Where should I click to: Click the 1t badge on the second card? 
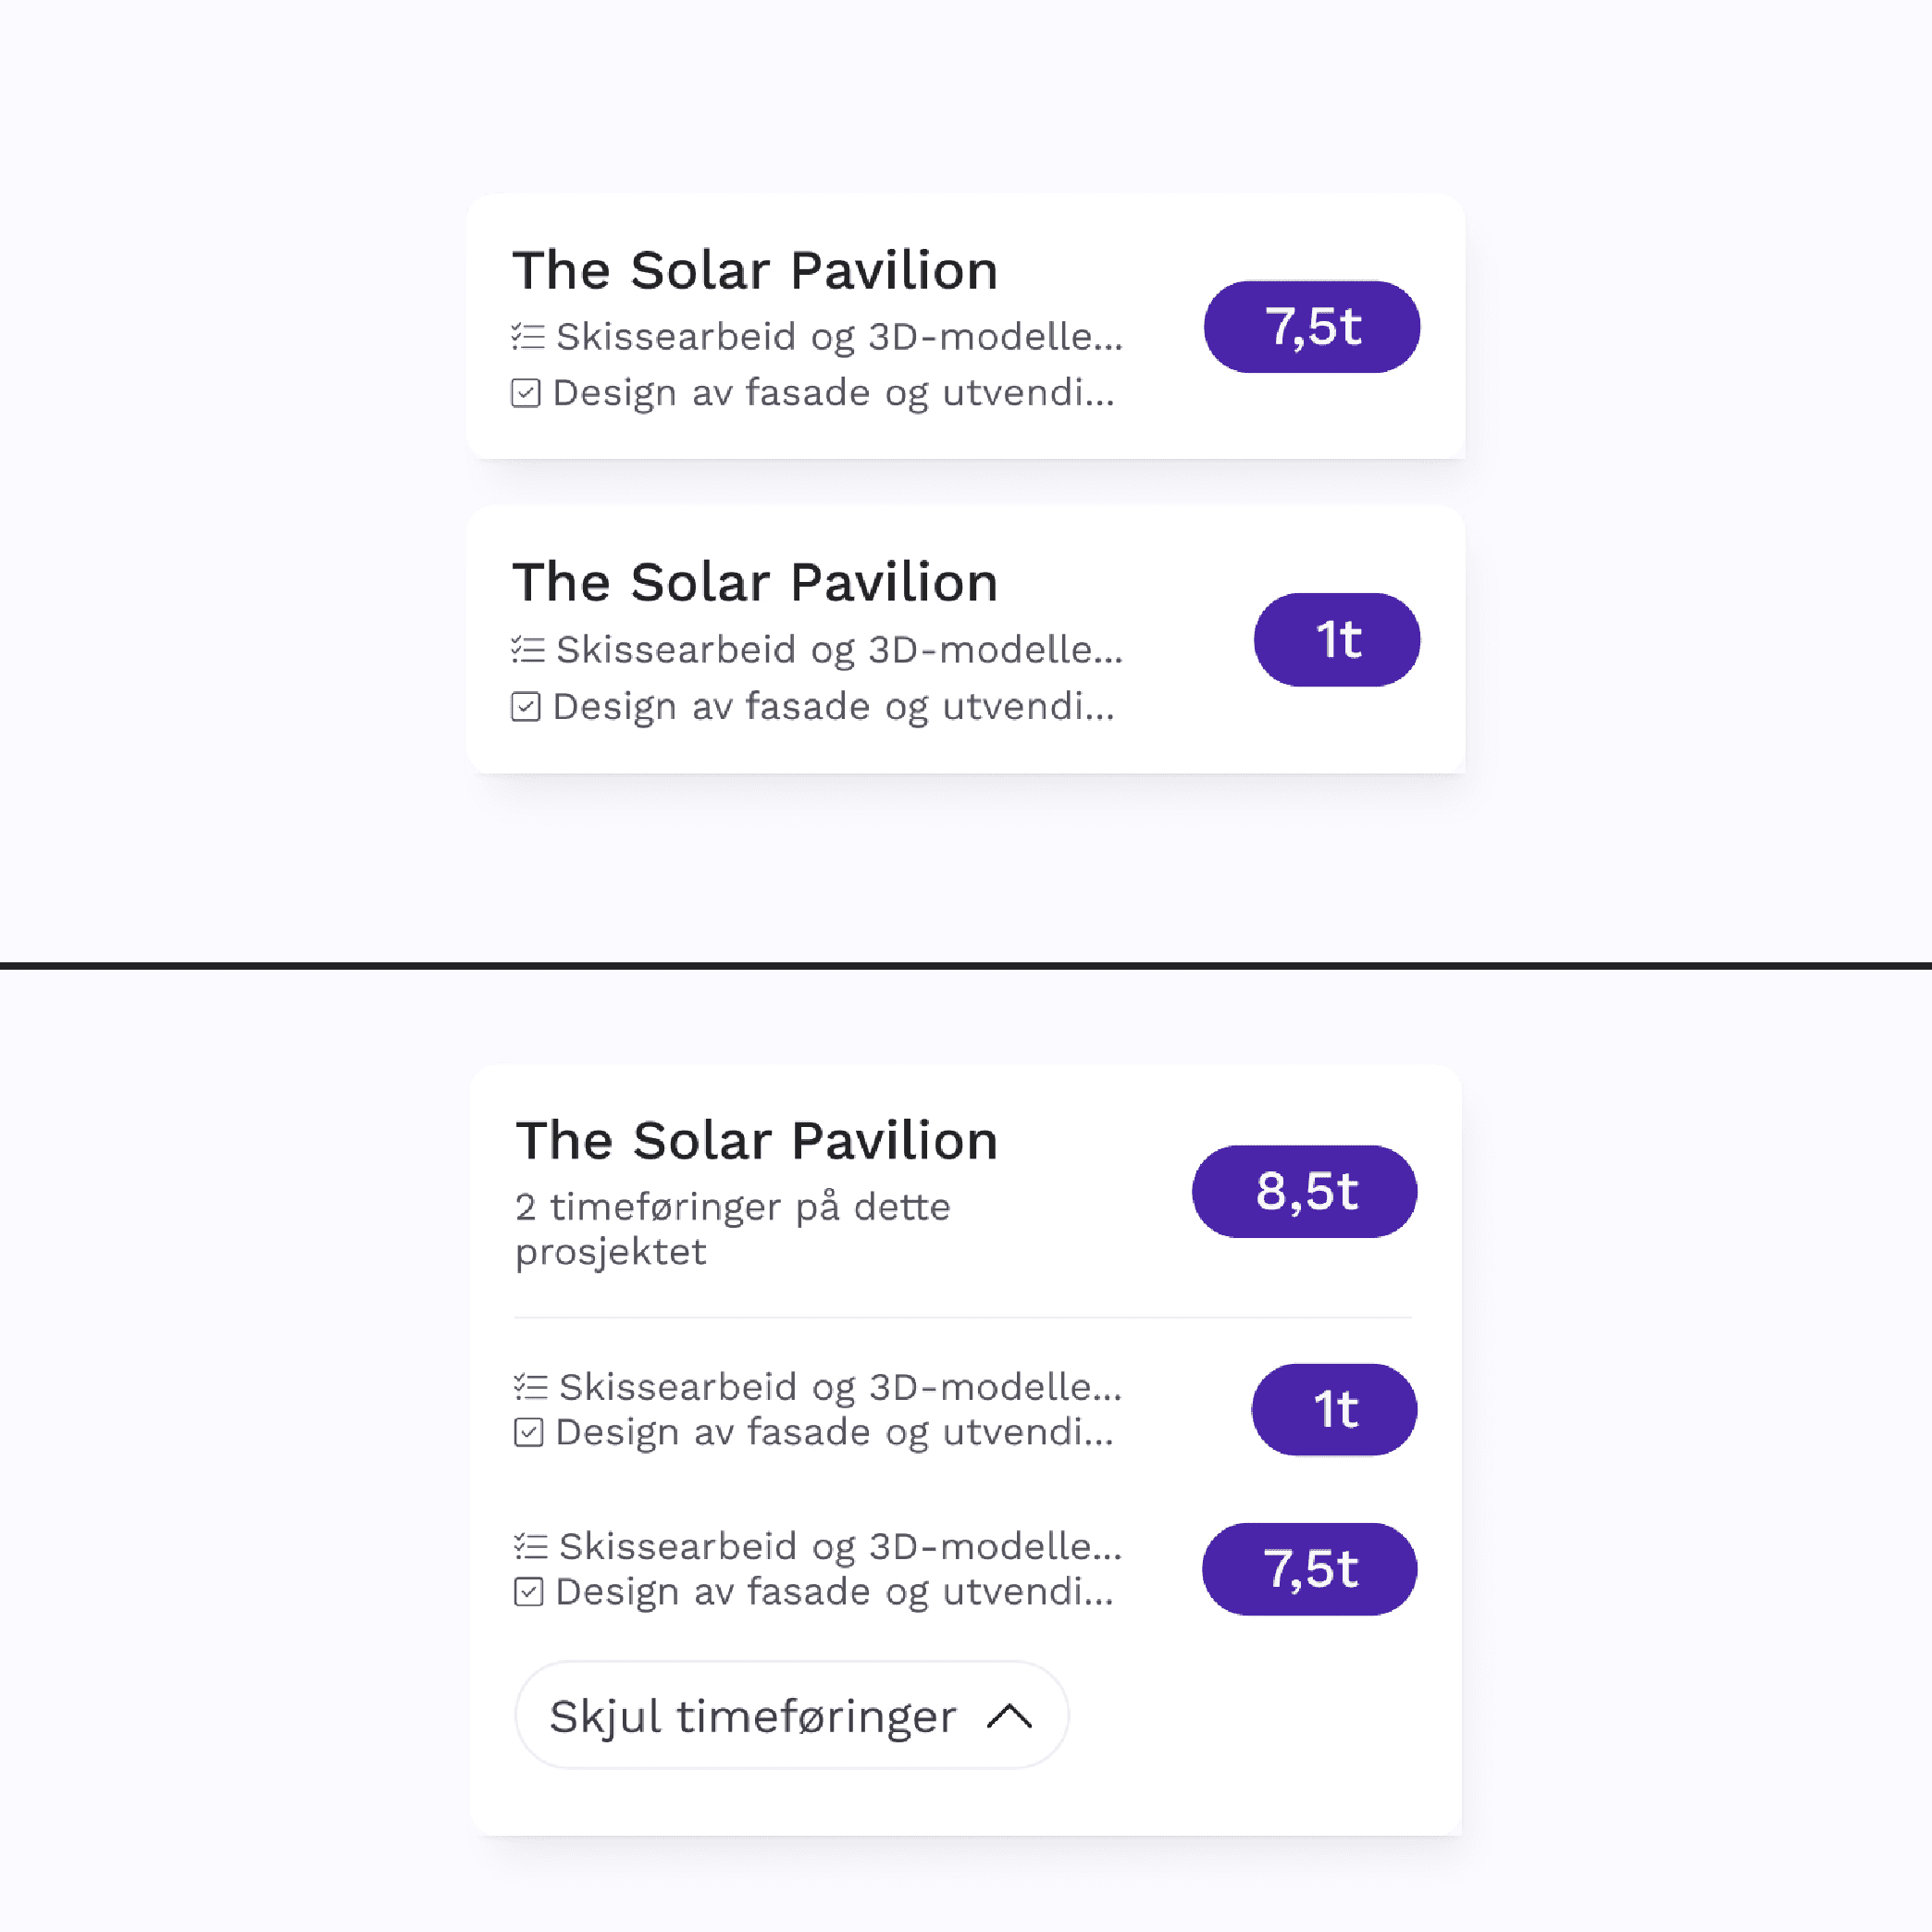coord(1336,640)
